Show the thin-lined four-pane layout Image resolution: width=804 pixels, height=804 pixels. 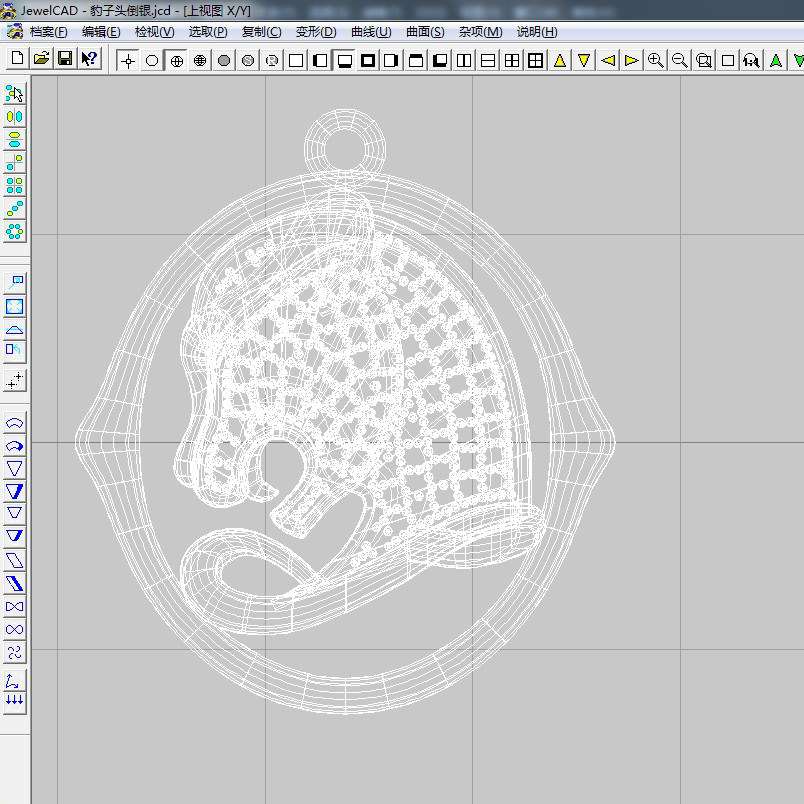click(x=512, y=61)
